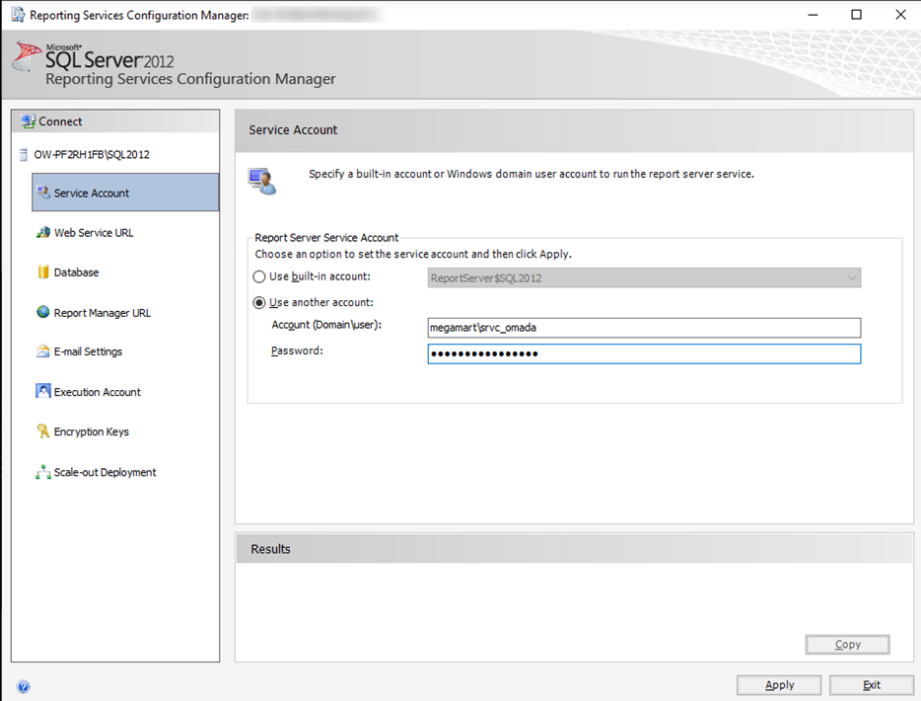The width and height of the screenshot is (921, 701).
Task: Open help via the blue question icon
Action: point(23,686)
